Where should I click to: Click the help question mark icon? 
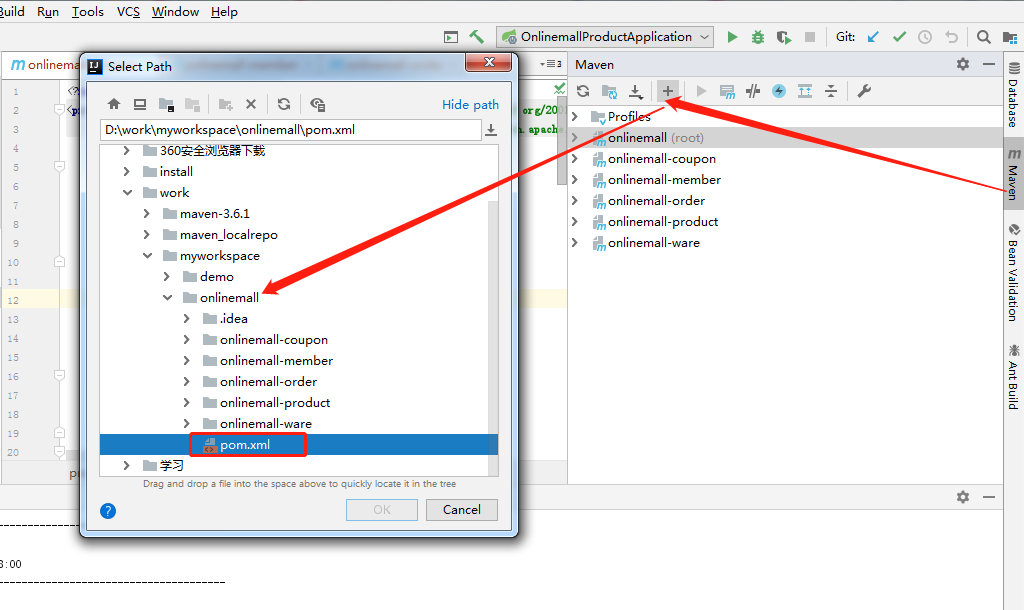108,511
